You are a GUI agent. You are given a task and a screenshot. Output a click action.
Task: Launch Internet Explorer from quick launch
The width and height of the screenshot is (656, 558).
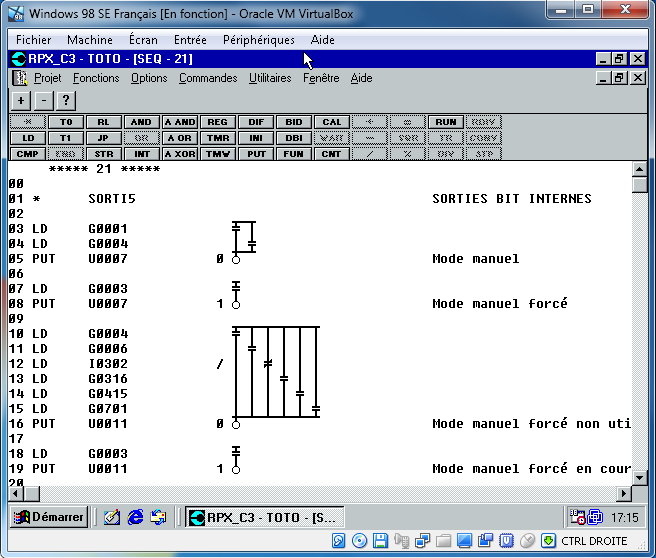[136, 517]
